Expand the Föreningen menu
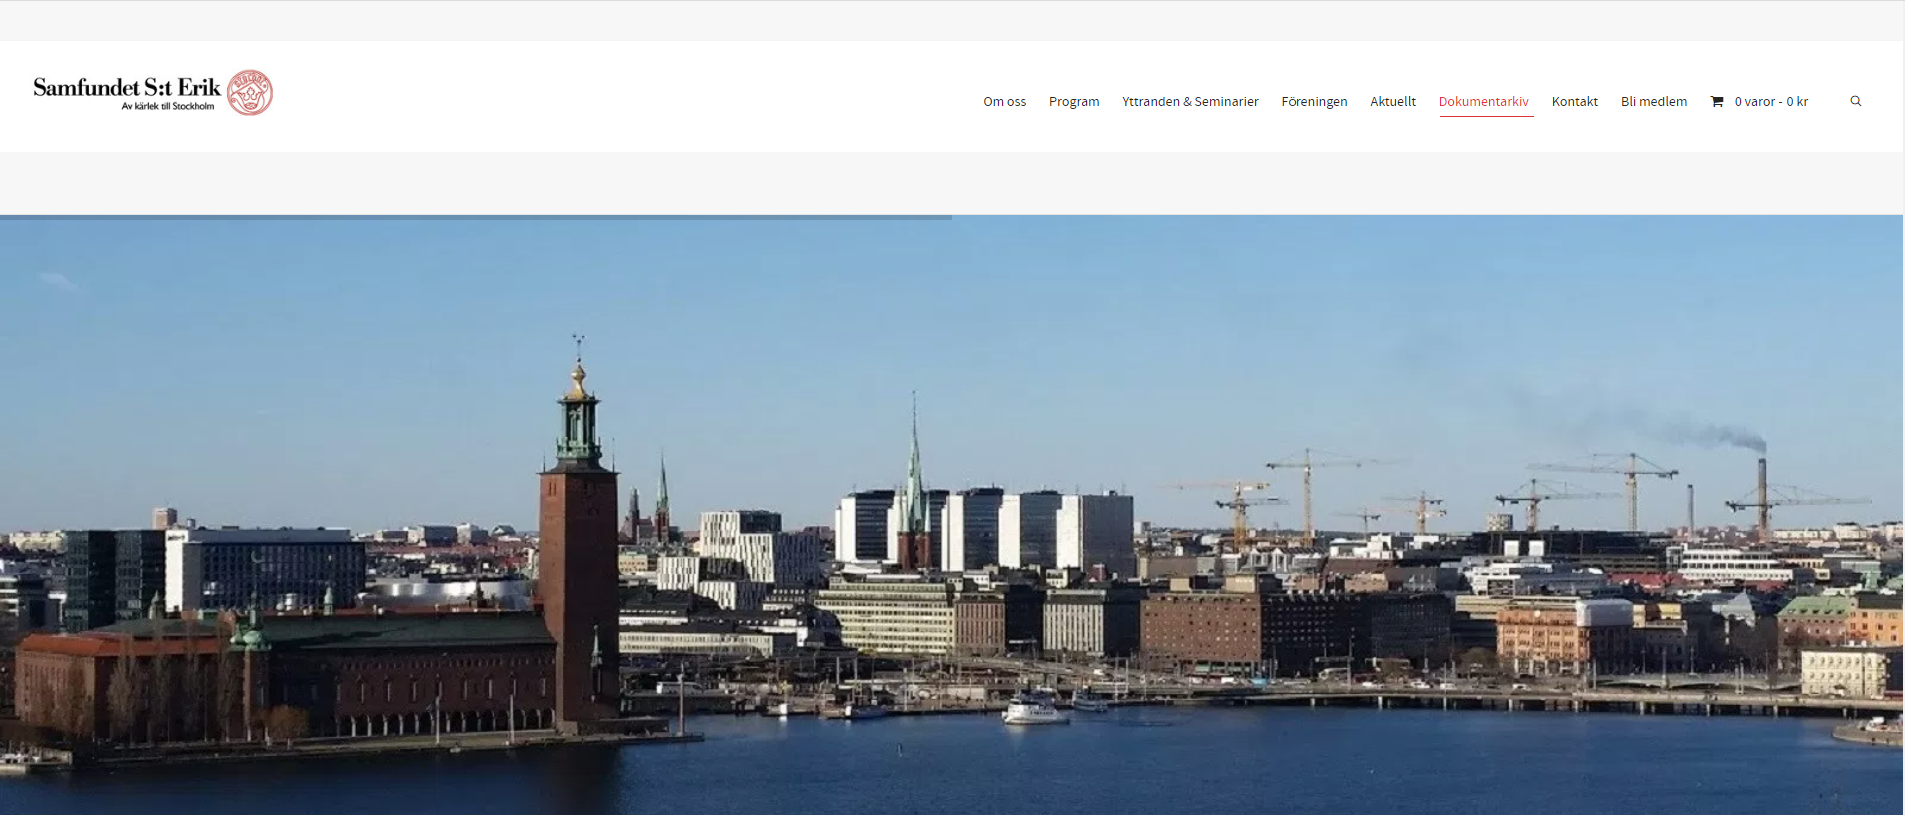The width and height of the screenshot is (1905, 816). tap(1314, 101)
